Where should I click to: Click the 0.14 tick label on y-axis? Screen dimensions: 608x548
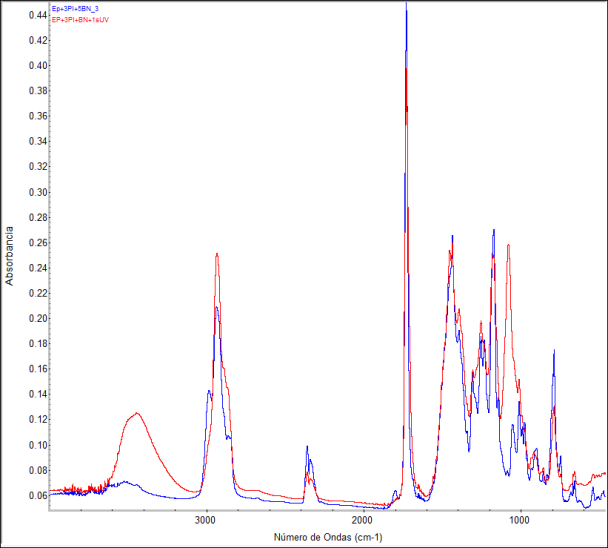tap(36, 394)
